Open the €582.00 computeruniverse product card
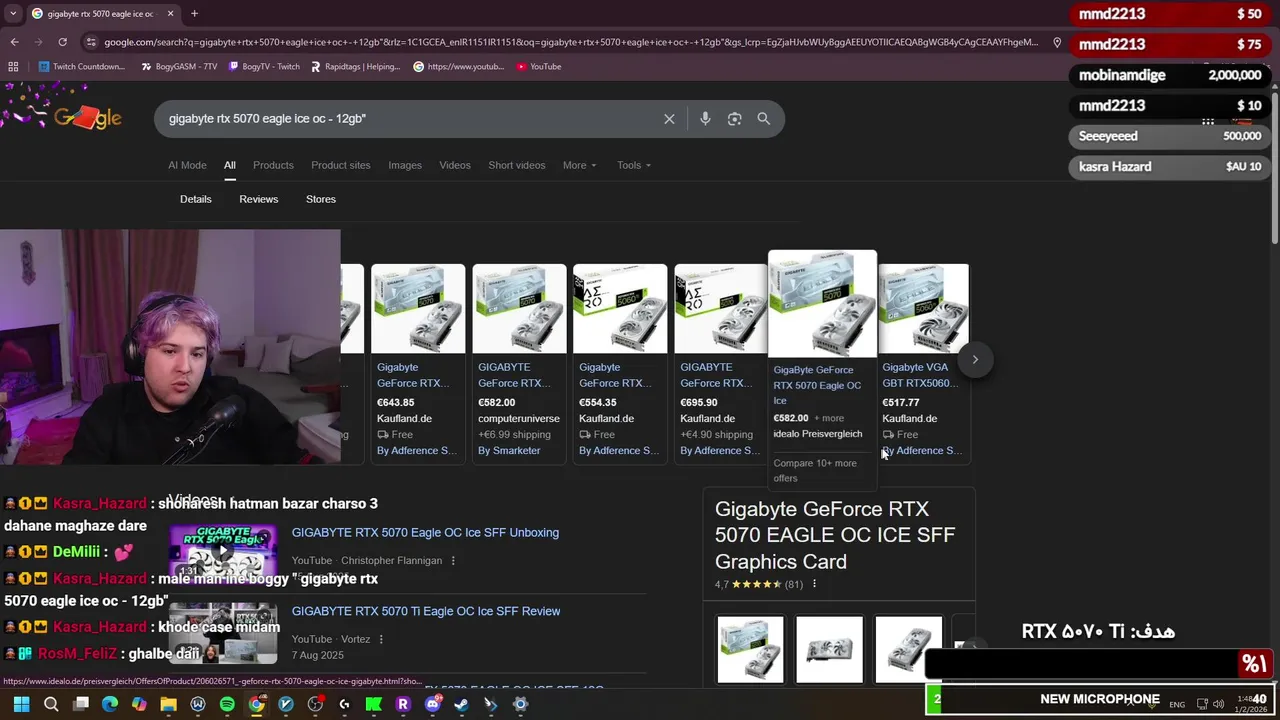 519,362
